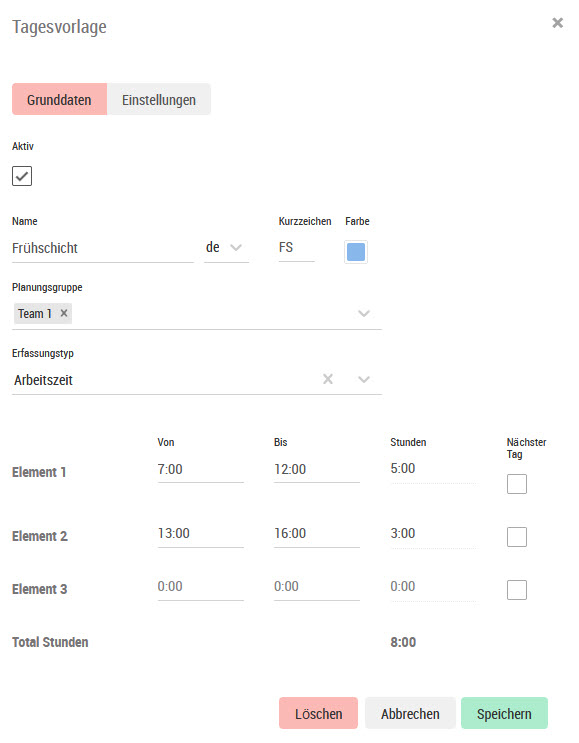Image resolution: width=579 pixels, height=743 pixels.
Task: Close the Tagesvorlage dialog with the X icon
Action: pyautogui.click(x=557, y=23)
